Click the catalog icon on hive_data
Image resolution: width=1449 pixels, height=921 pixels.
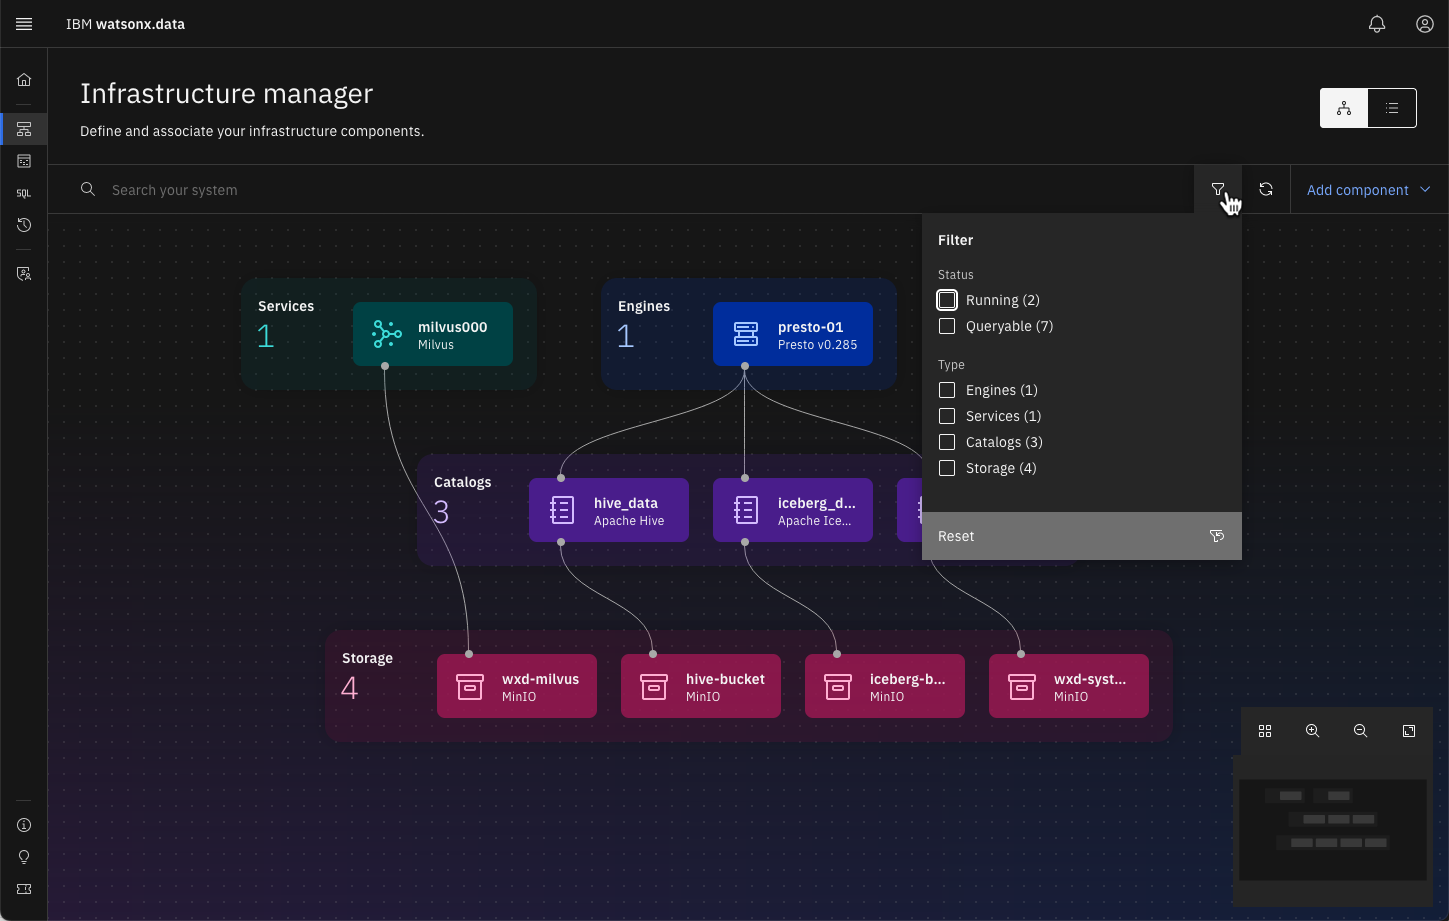pos(562,510)
